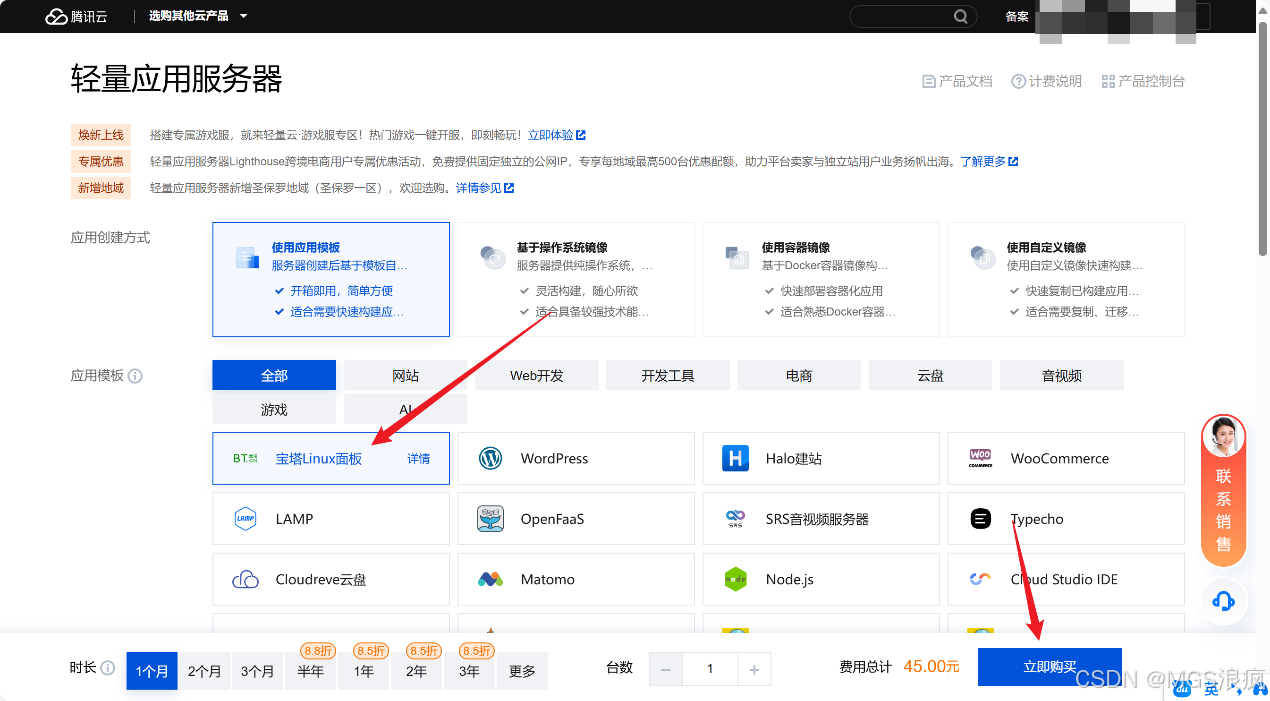Image resolution: width=1270 pixels, height=701 pixels.
Task: Click the Tencent Cloud logo
Action: pos(78,16)
